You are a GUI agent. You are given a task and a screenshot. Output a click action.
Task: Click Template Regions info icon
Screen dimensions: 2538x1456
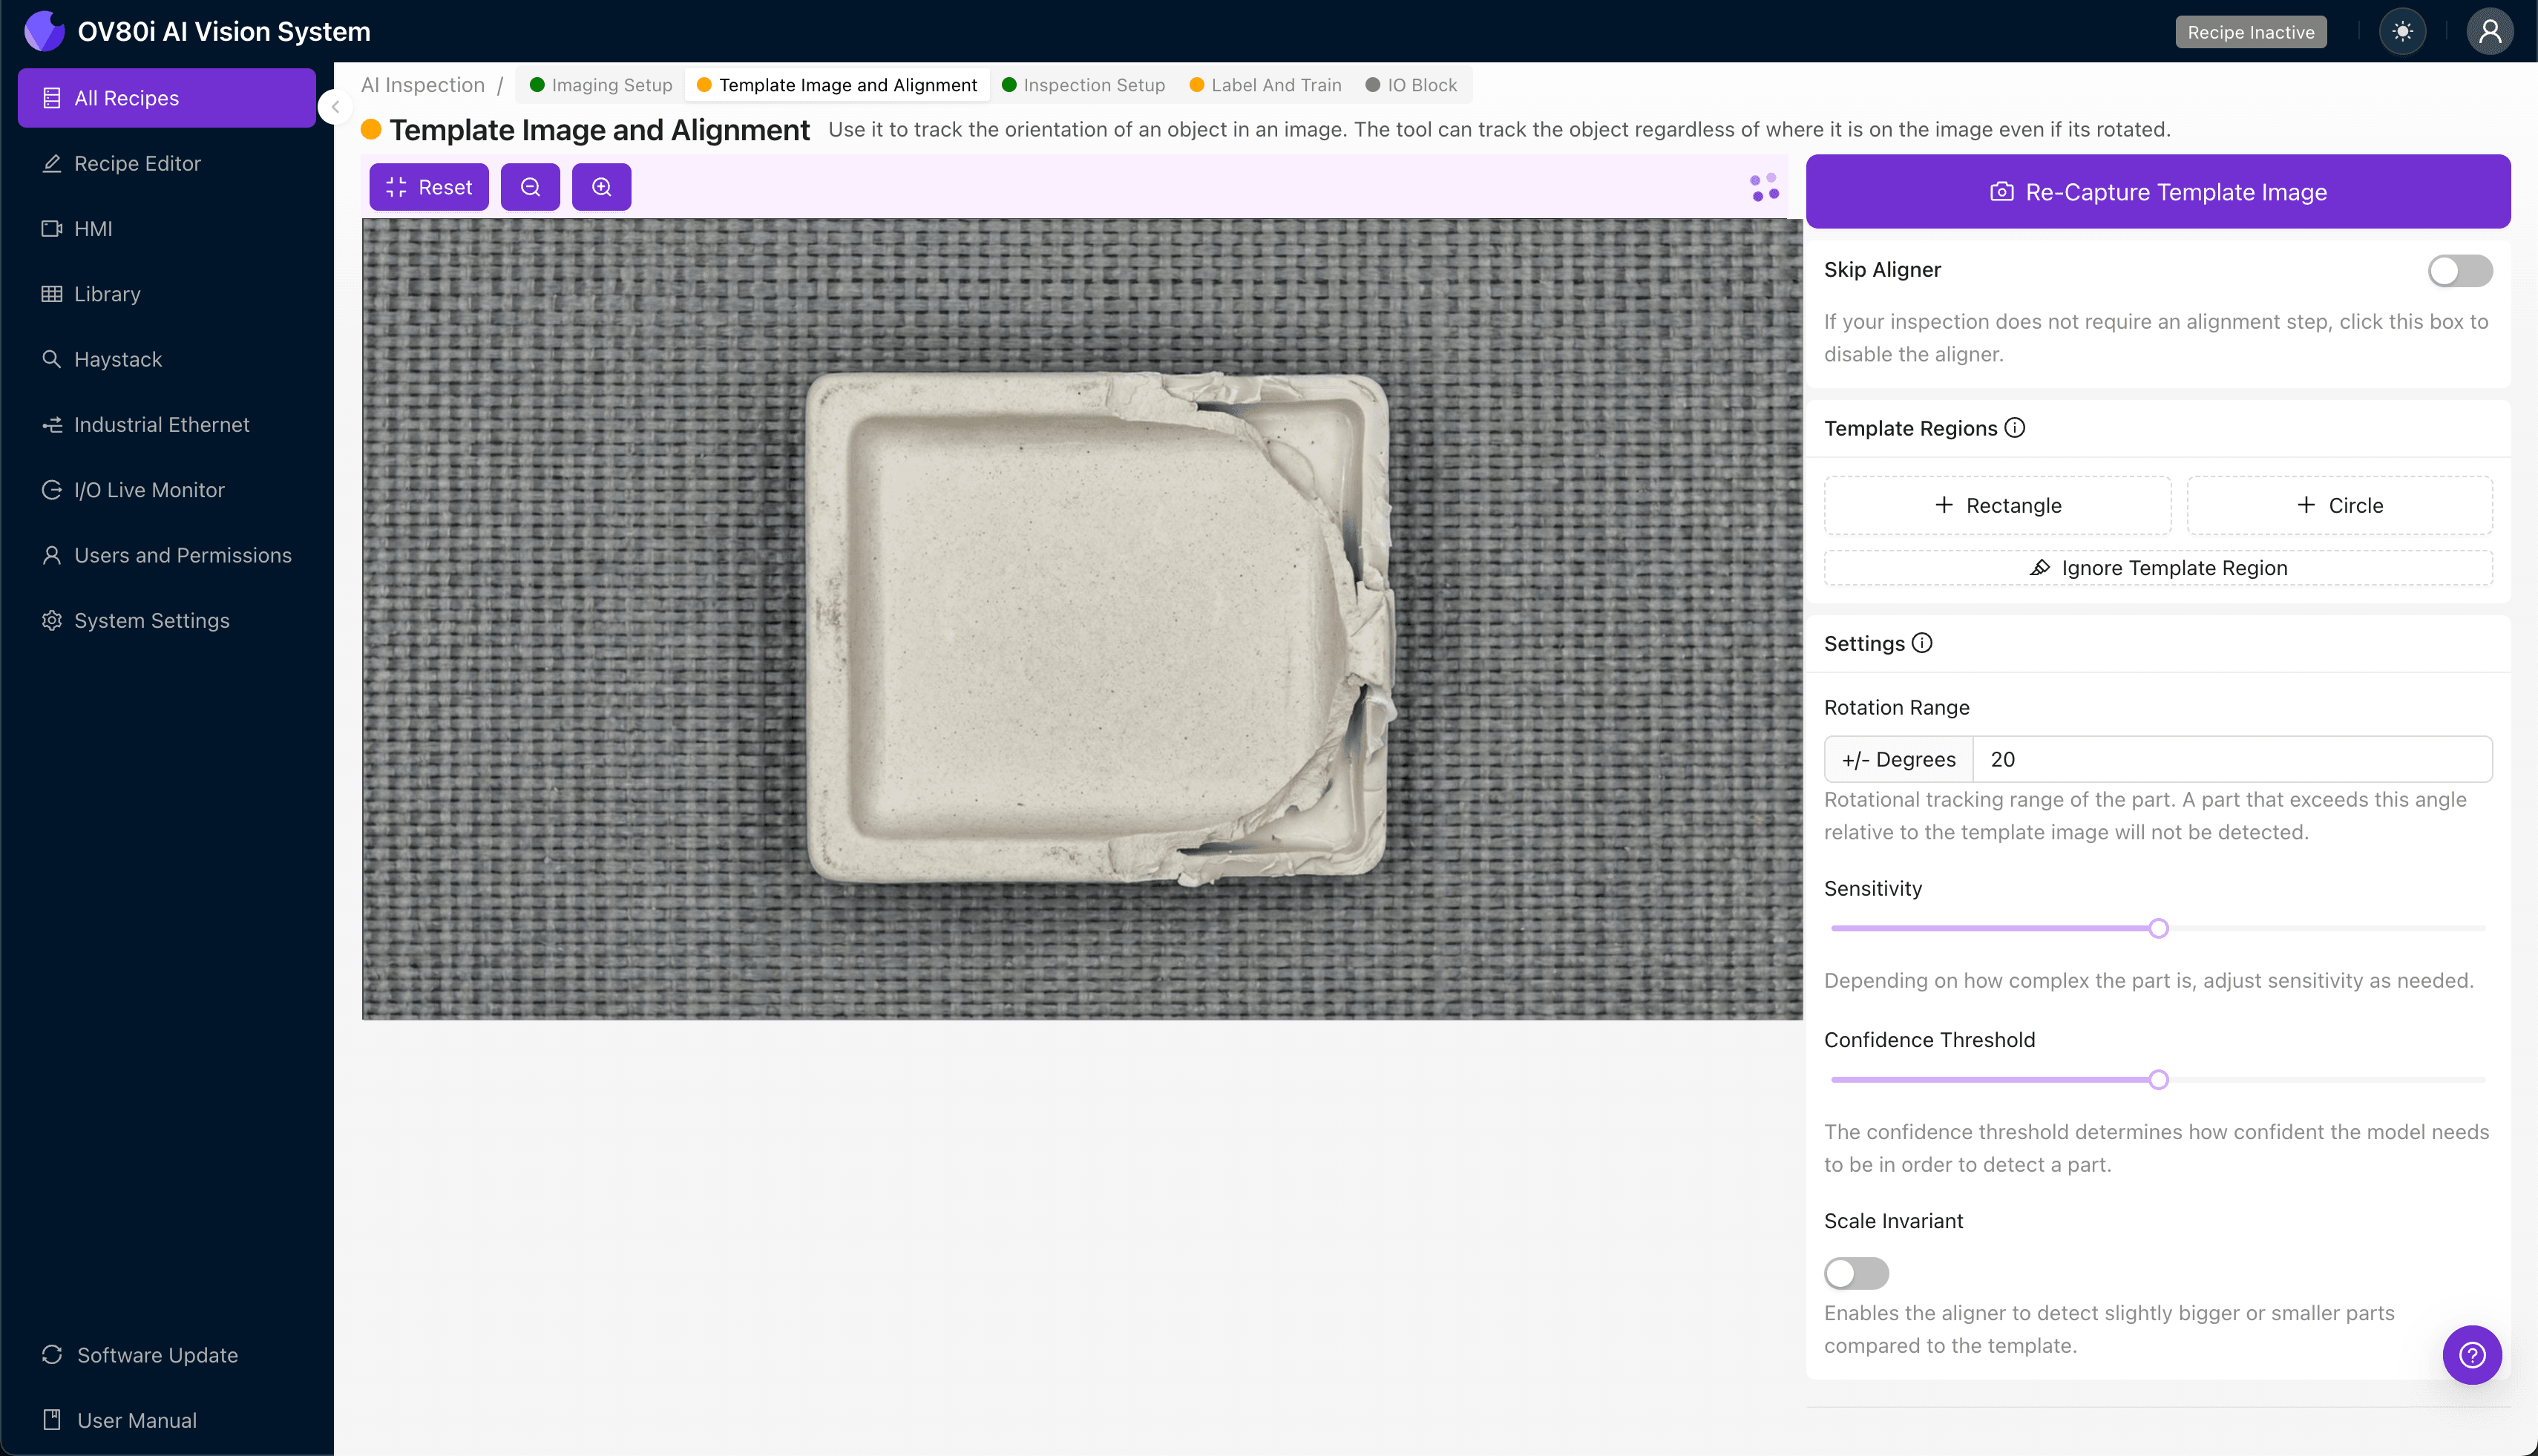point(2015,428)
